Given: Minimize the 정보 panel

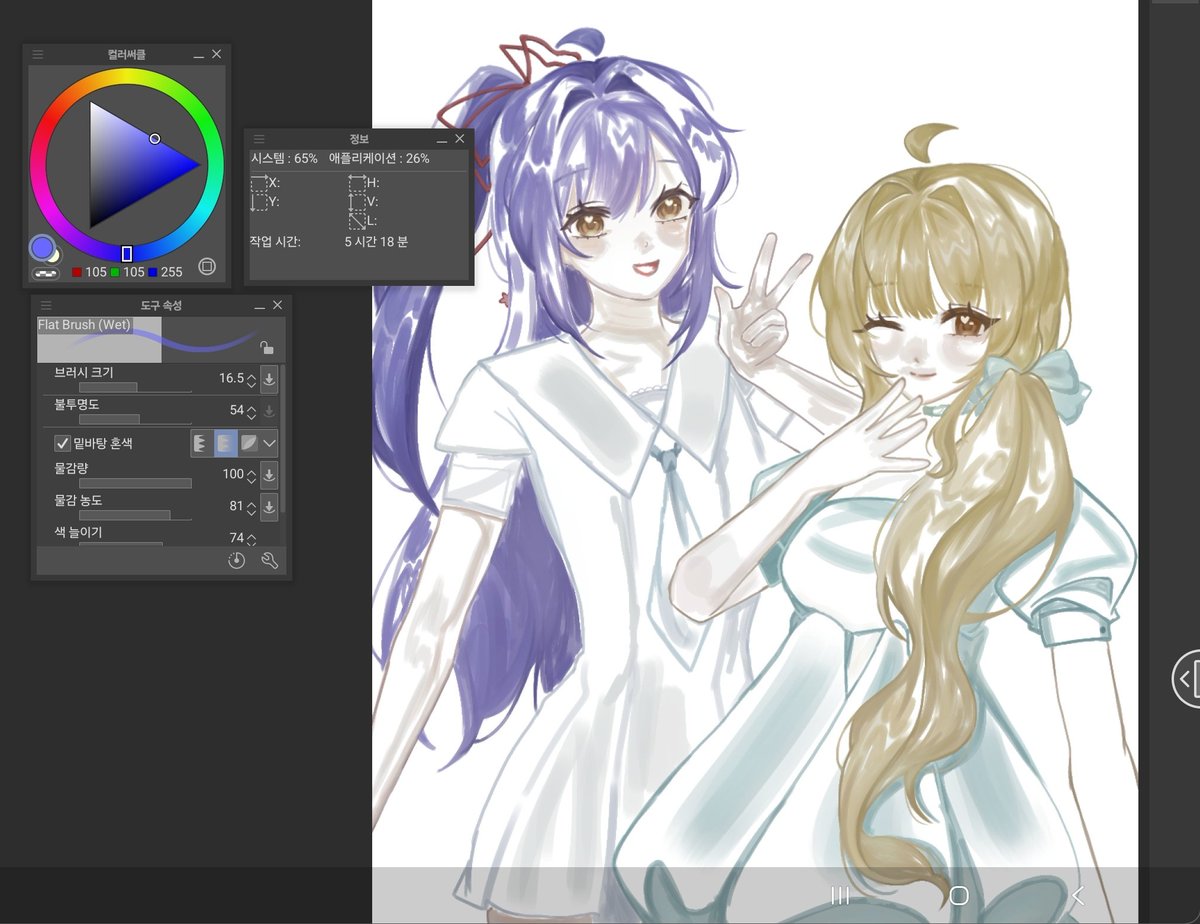Looking at the screenshot, I should tap(442, 140).
